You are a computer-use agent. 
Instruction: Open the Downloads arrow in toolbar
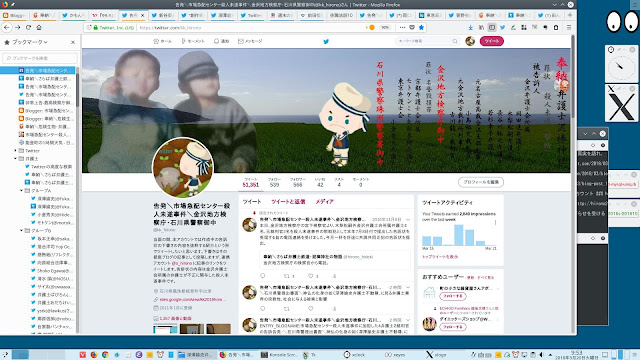(x=471, y=27)
